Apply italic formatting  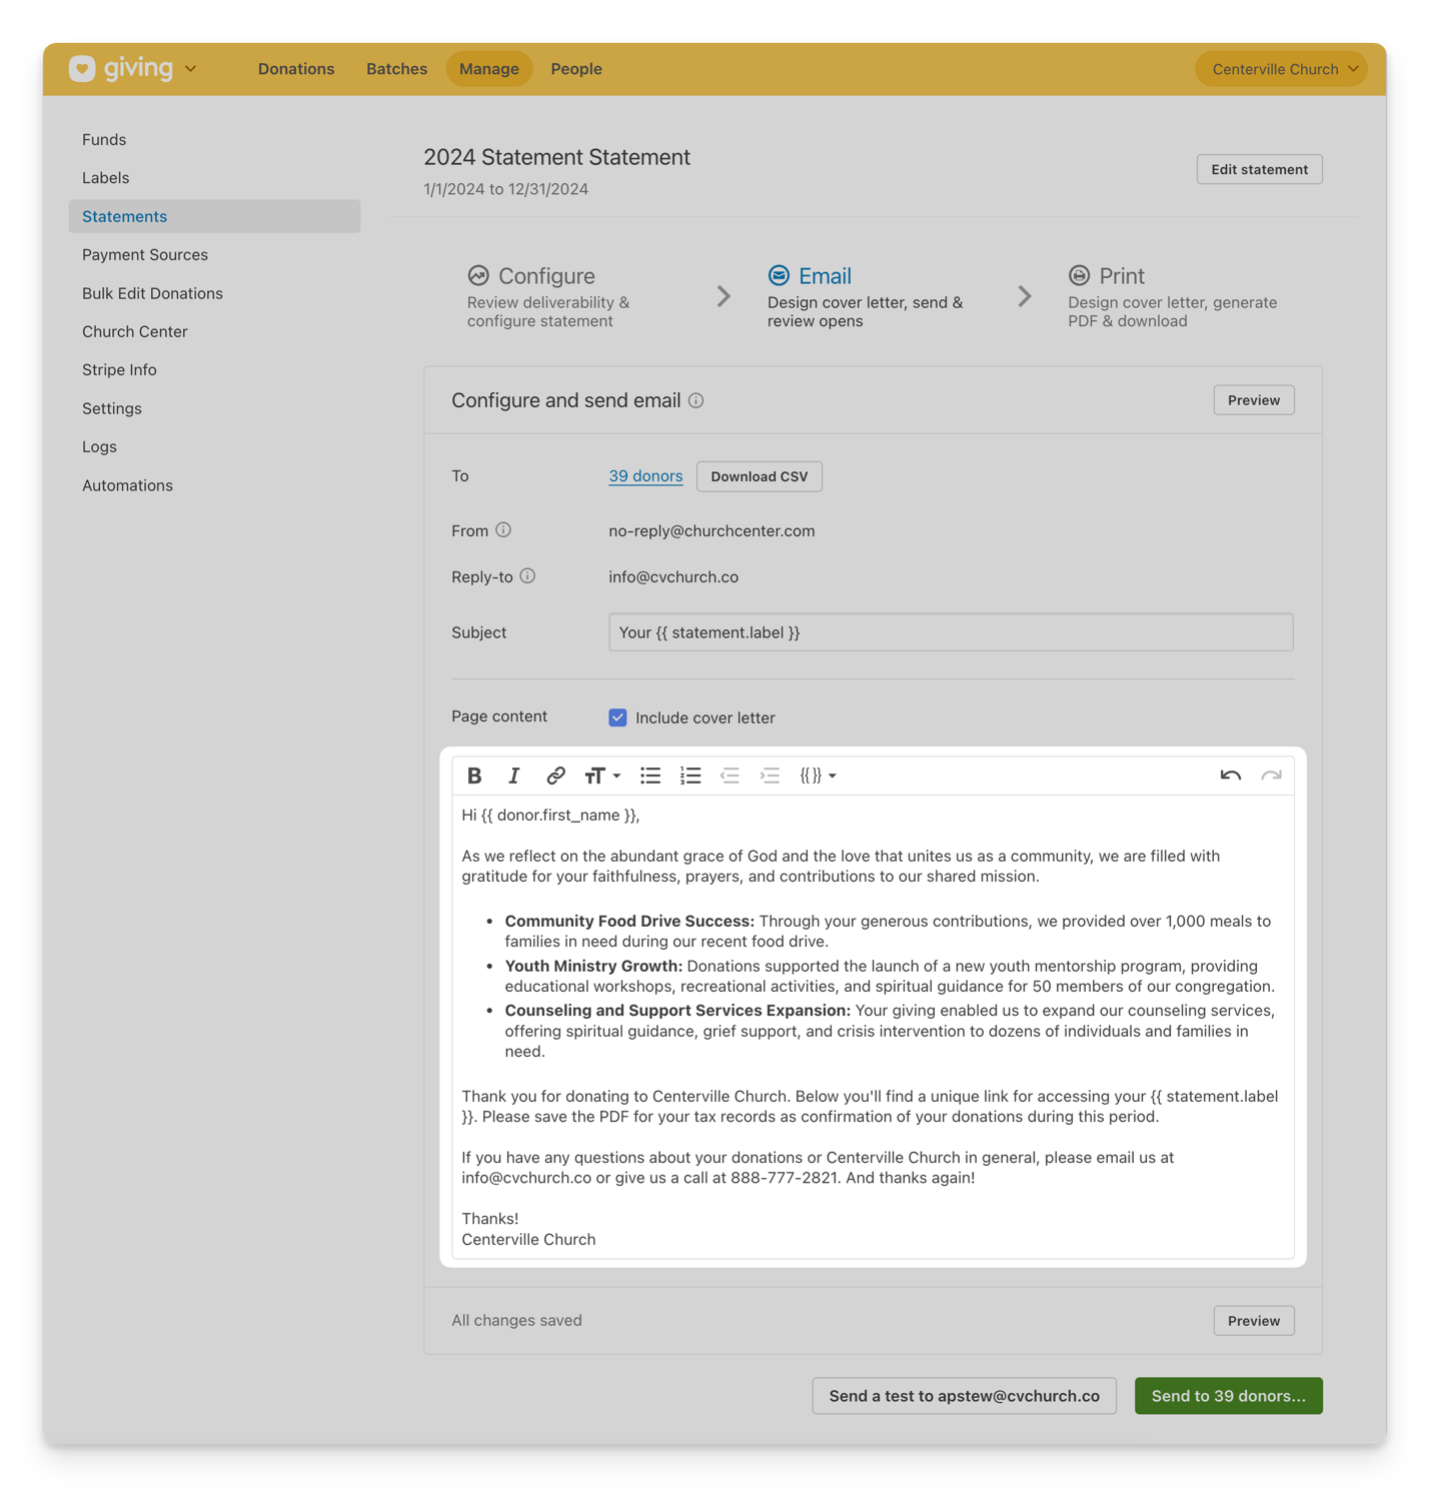(x=514, y=775)
